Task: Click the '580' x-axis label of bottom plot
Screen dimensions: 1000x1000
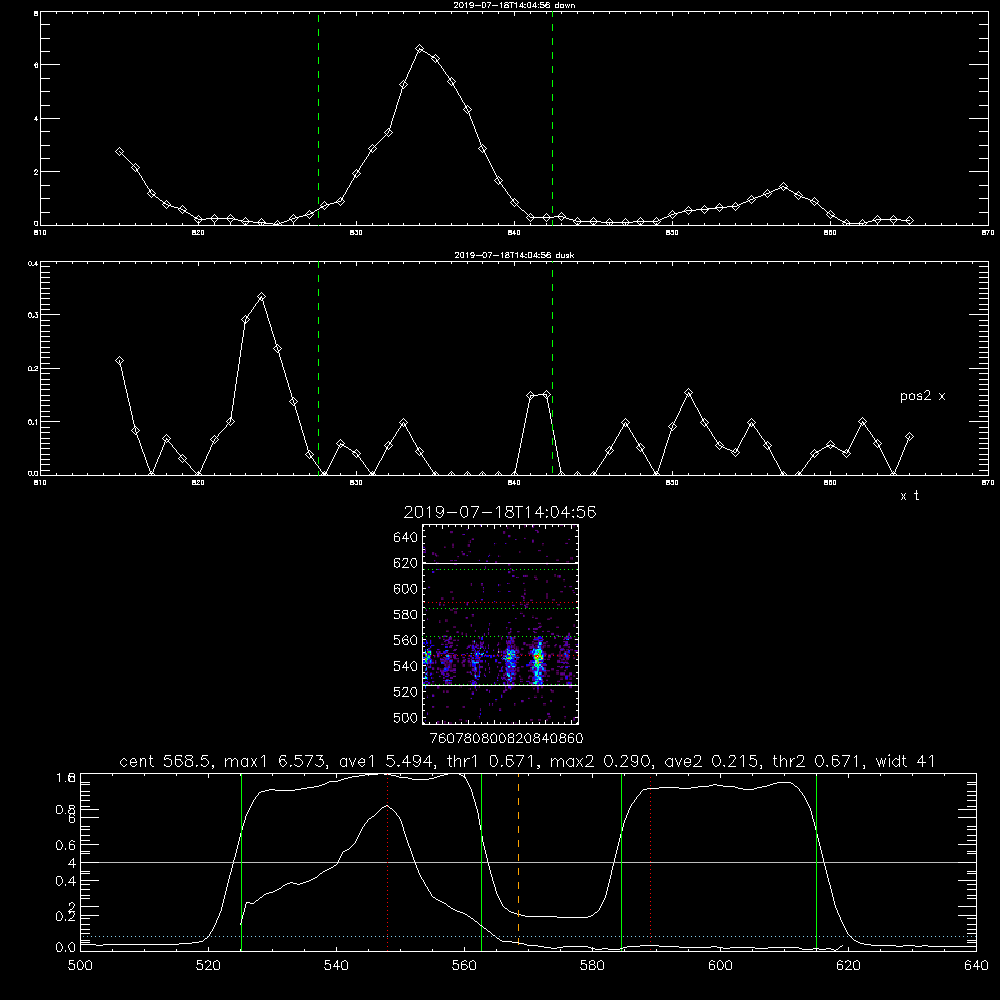Action: 592,966
